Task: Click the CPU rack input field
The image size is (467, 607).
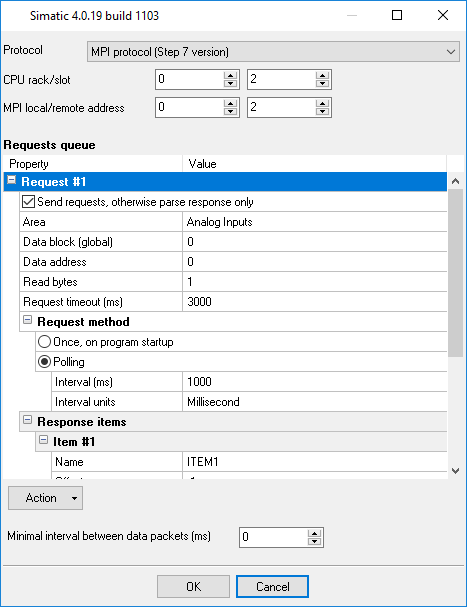Action: [190, 79]
